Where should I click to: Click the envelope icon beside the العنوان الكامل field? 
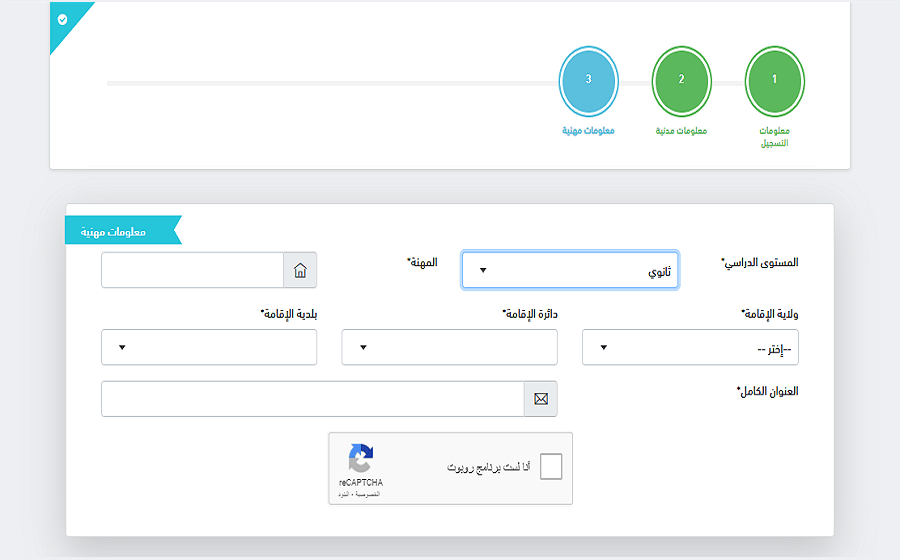541,399
